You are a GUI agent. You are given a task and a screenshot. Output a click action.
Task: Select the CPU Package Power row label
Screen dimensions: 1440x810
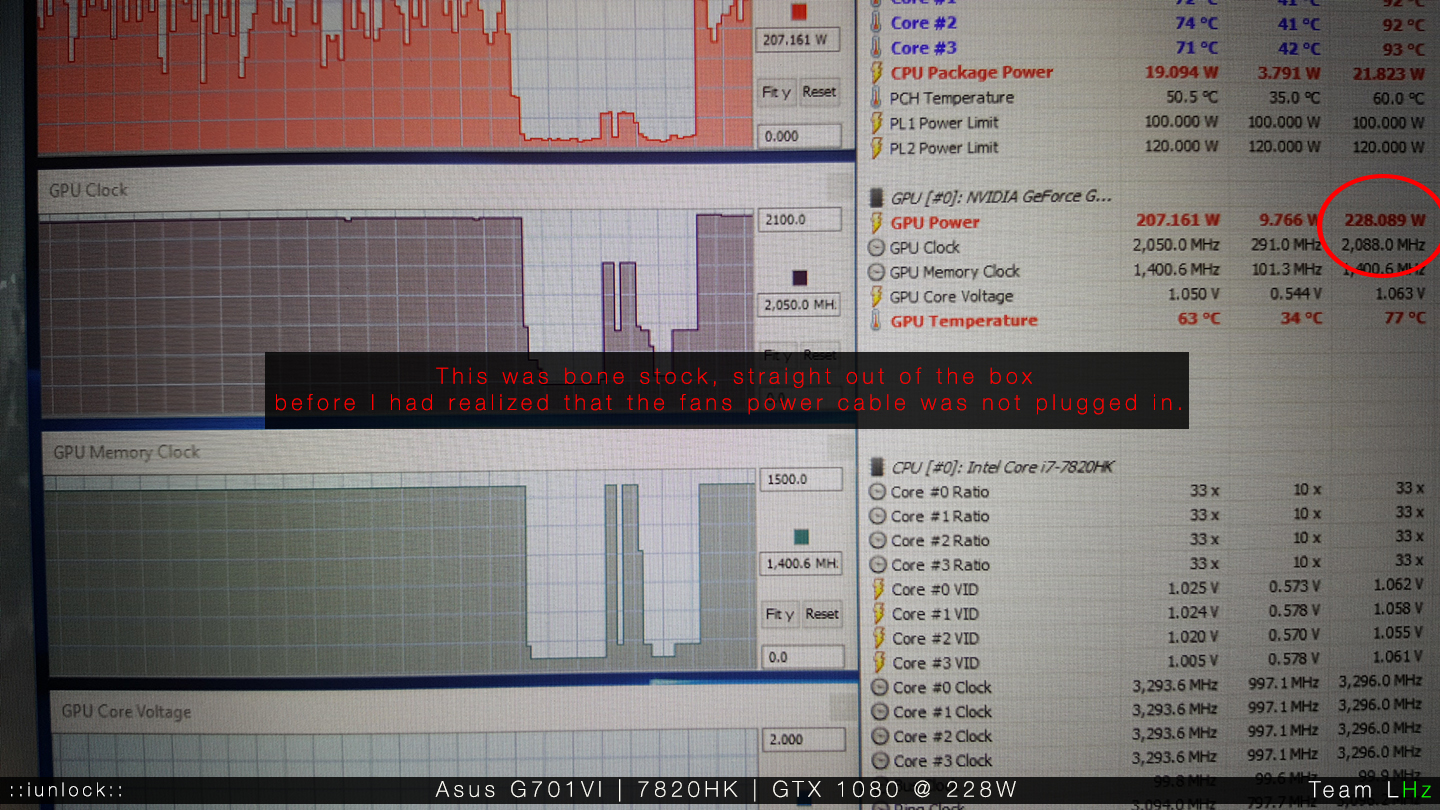[972, 72]
